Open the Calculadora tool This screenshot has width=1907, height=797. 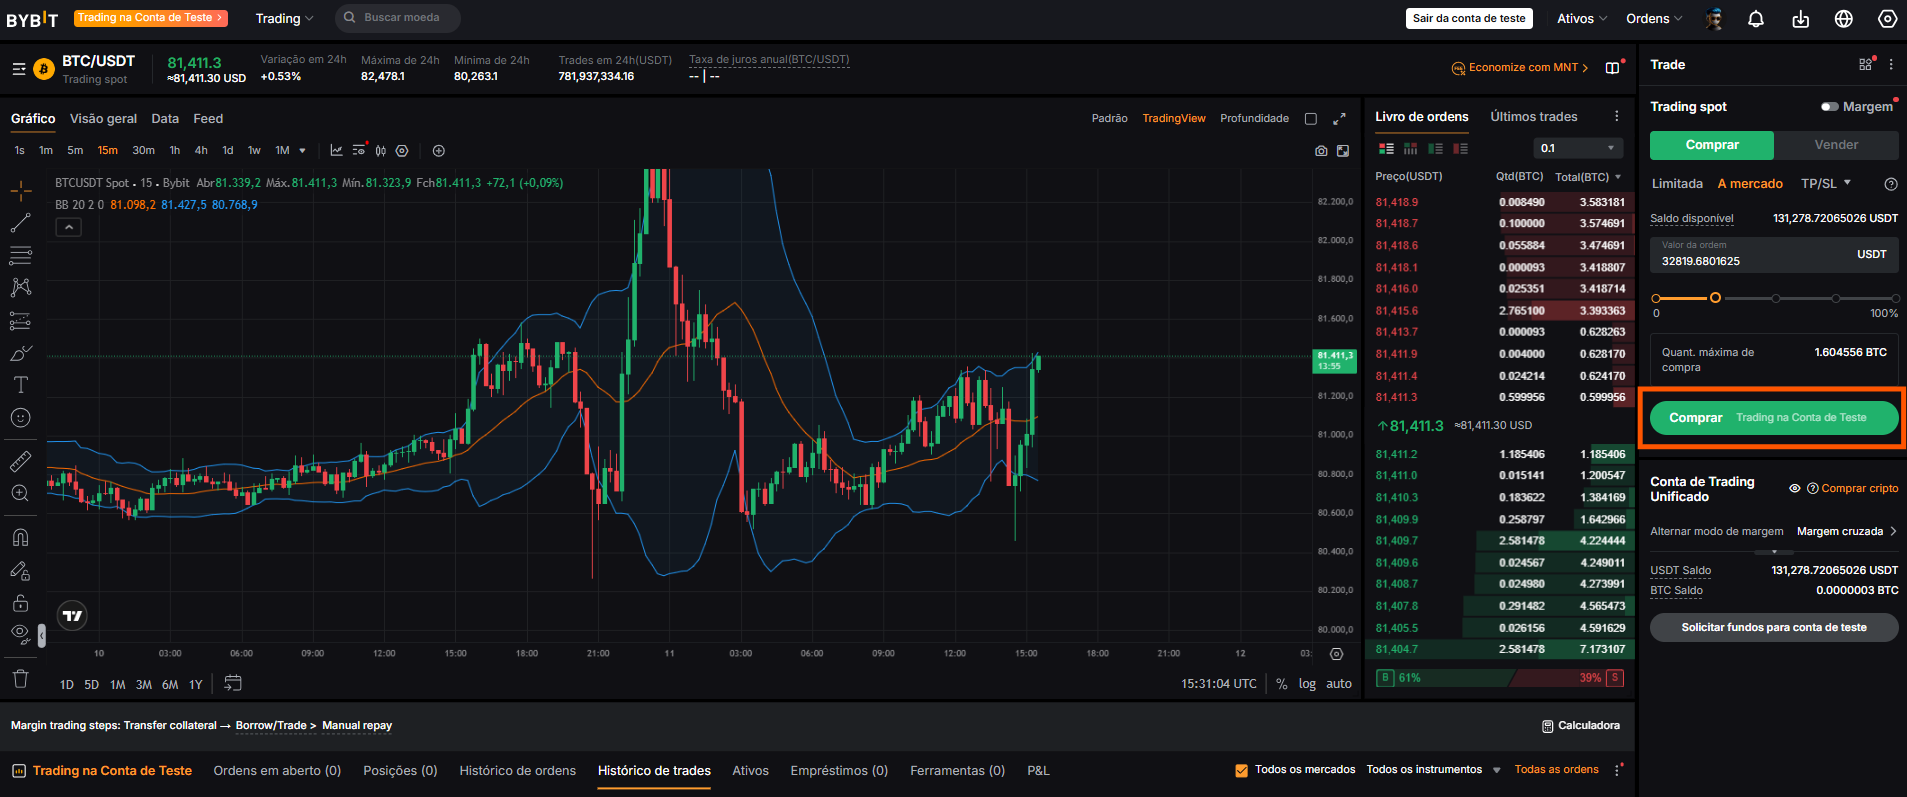[1581, 726]
